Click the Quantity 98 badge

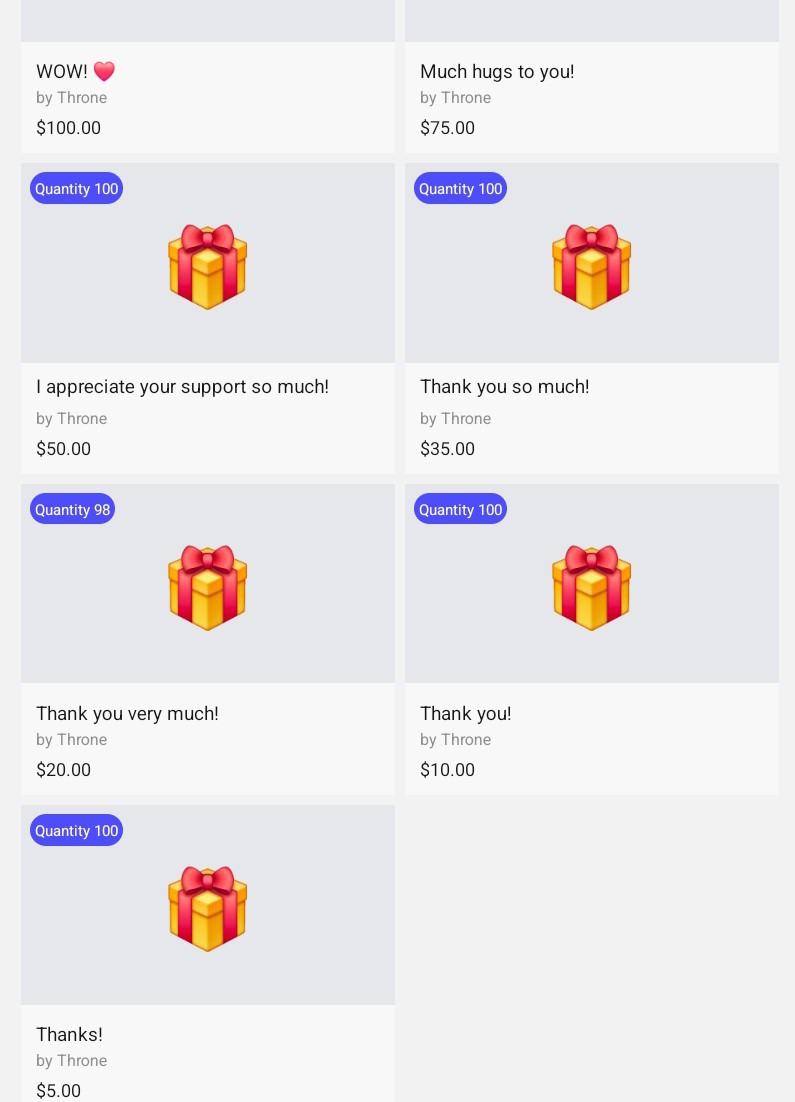(x=72, y=509)
